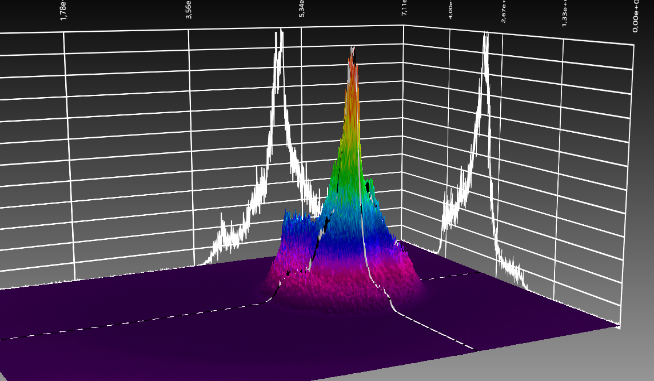This screenshot has height=381, width=654.
Task: Pick the 7,11e axis tick label
Action: click(x=404, y=8)
